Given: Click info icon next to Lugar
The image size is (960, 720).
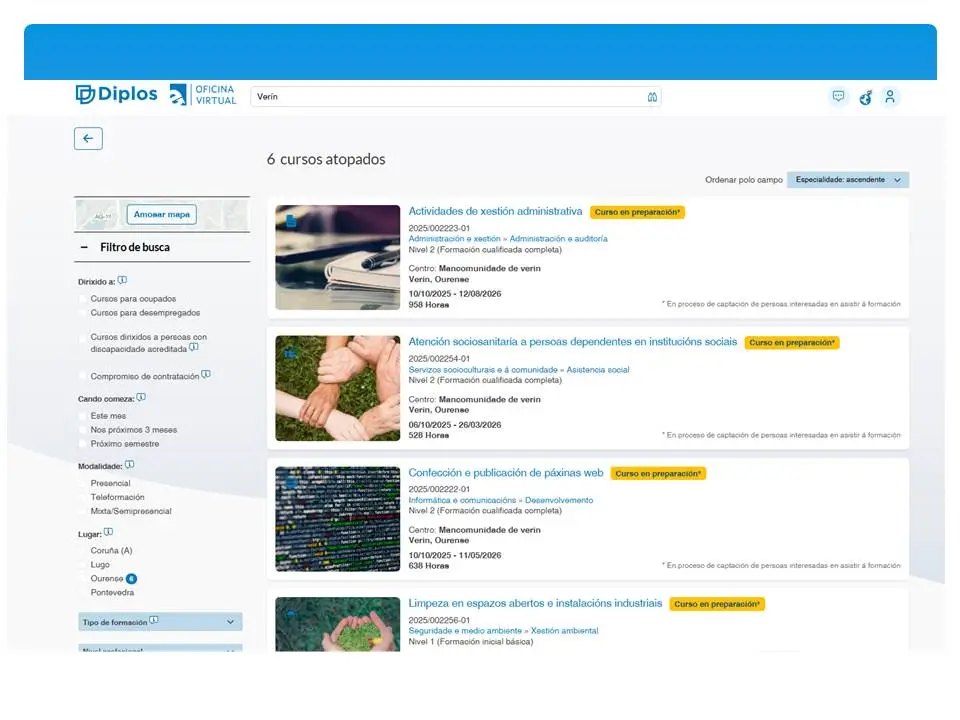Looking at the screenshot, I should click(108, 532).
